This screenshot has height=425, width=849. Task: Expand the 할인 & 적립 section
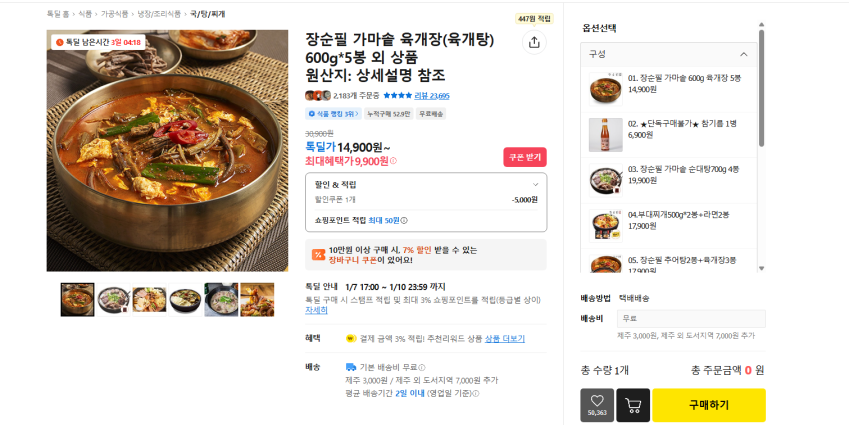535,184
